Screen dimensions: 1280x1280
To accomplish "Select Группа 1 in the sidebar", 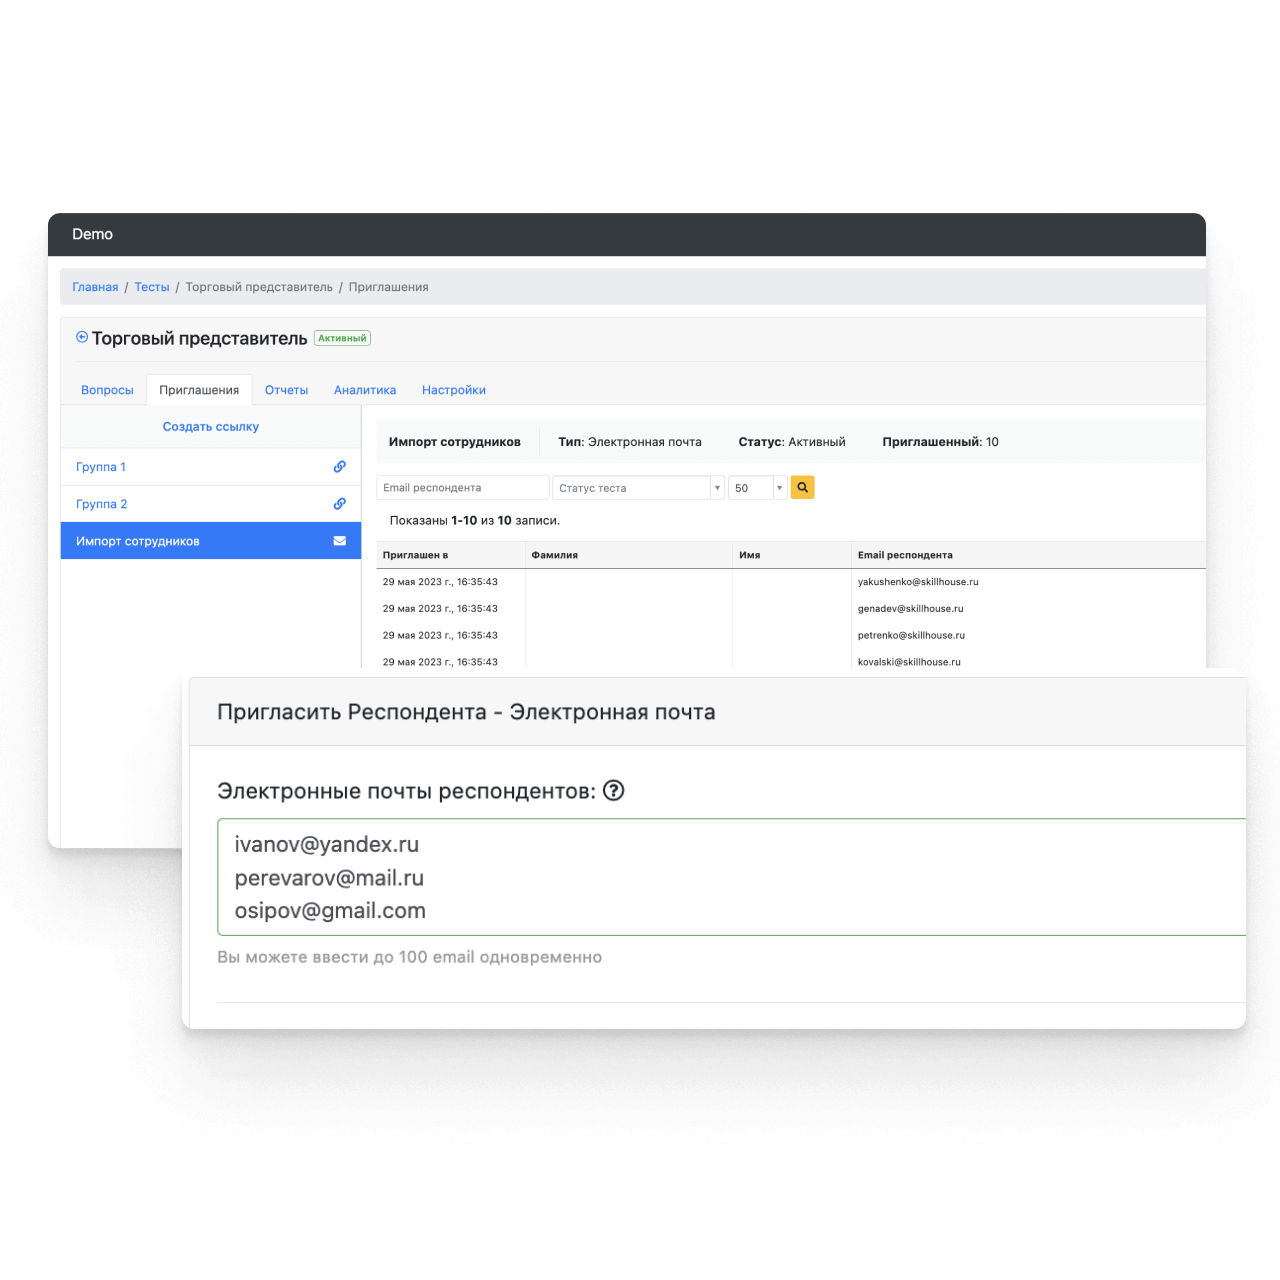I will click(101, 467).
